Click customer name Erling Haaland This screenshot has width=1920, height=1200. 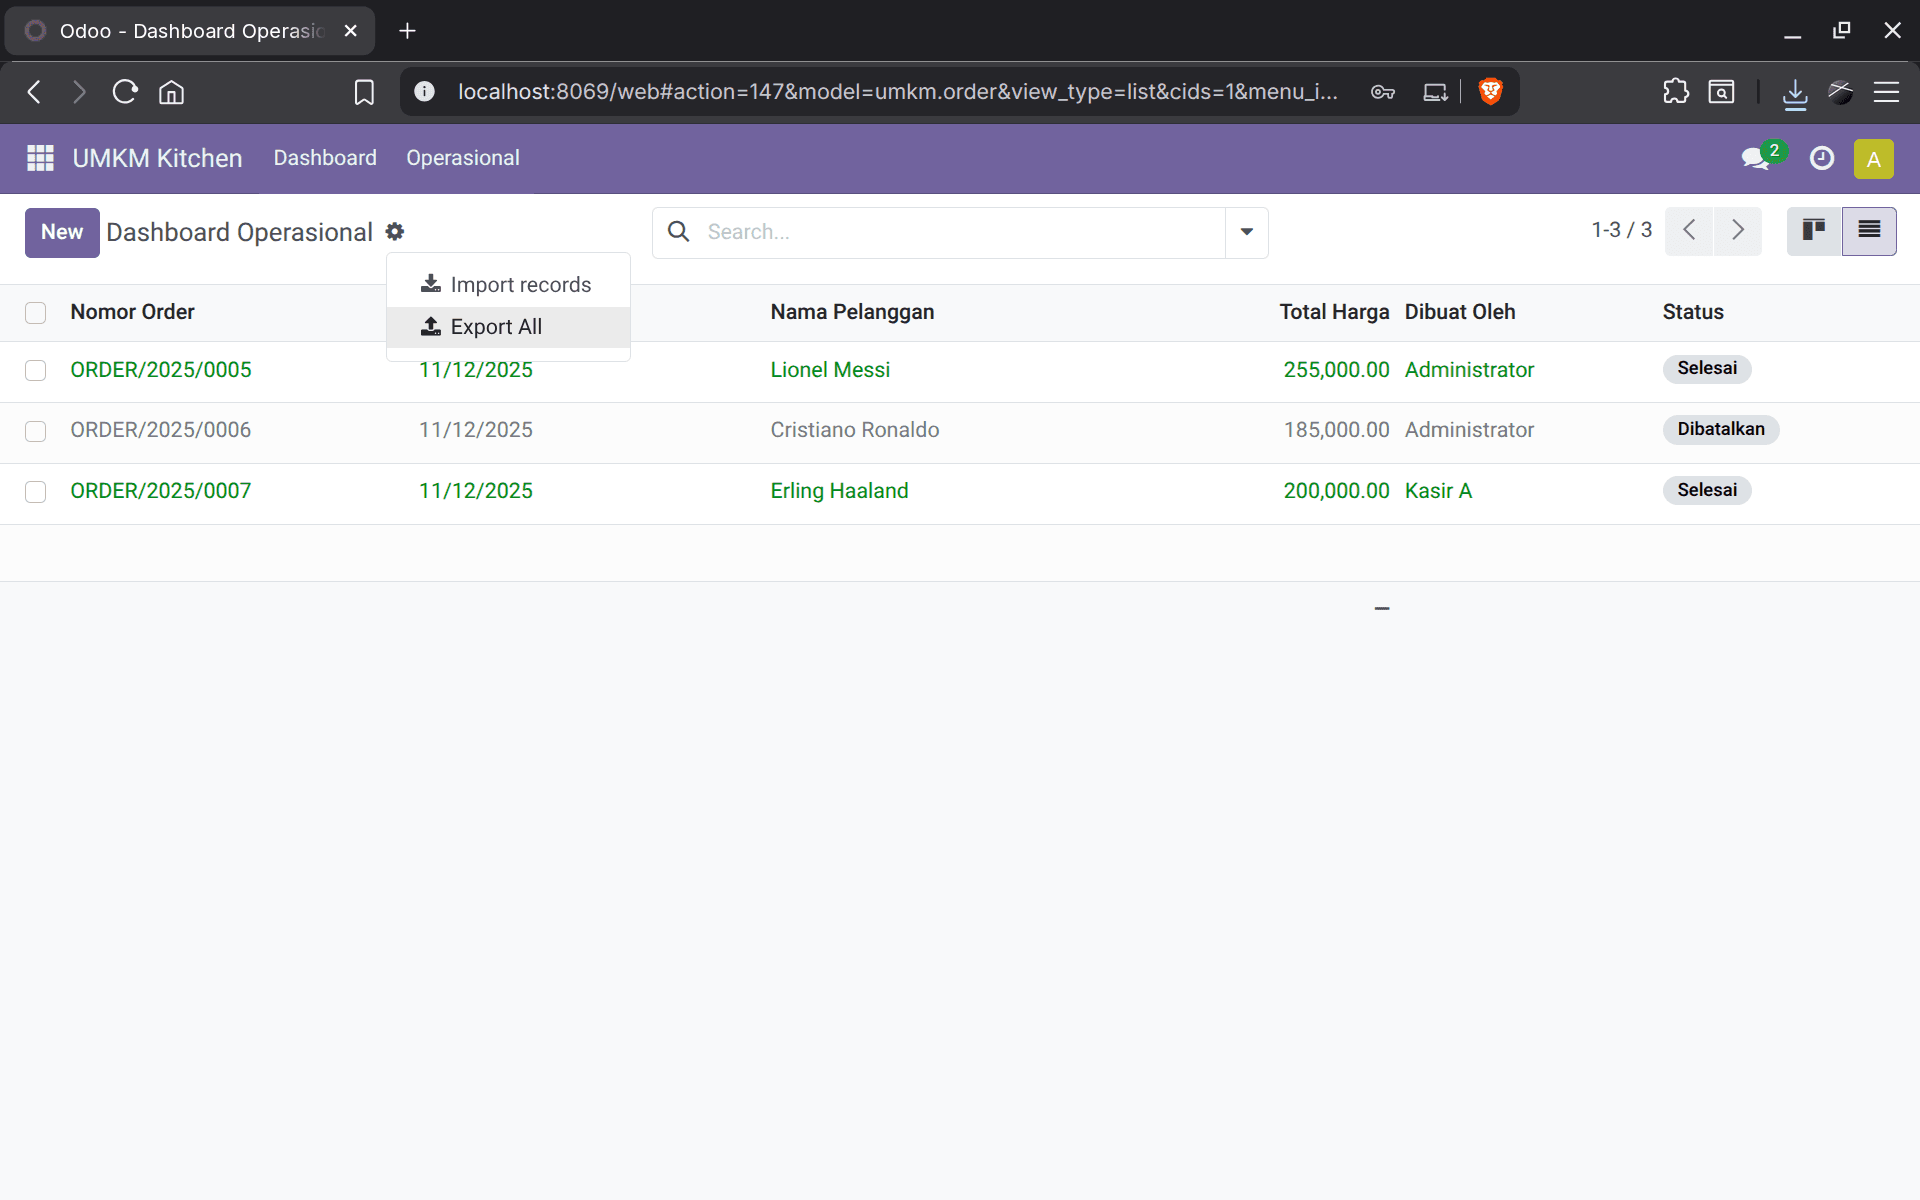[x=839, y=491]
